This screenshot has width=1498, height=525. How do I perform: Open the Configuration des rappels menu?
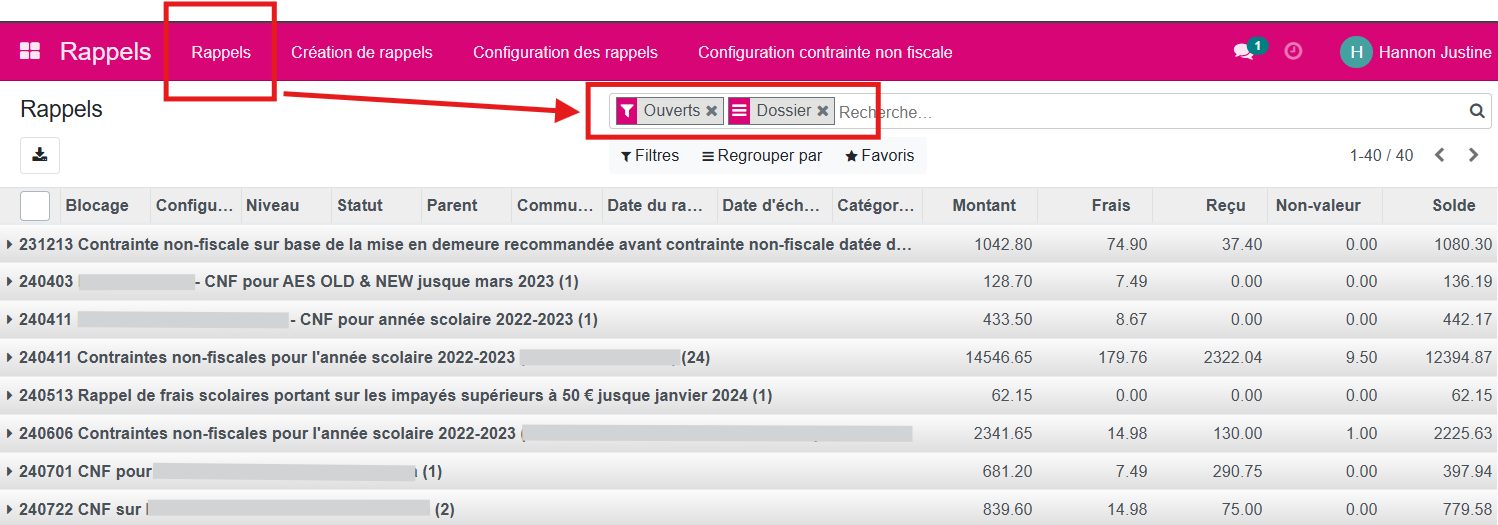565,52
